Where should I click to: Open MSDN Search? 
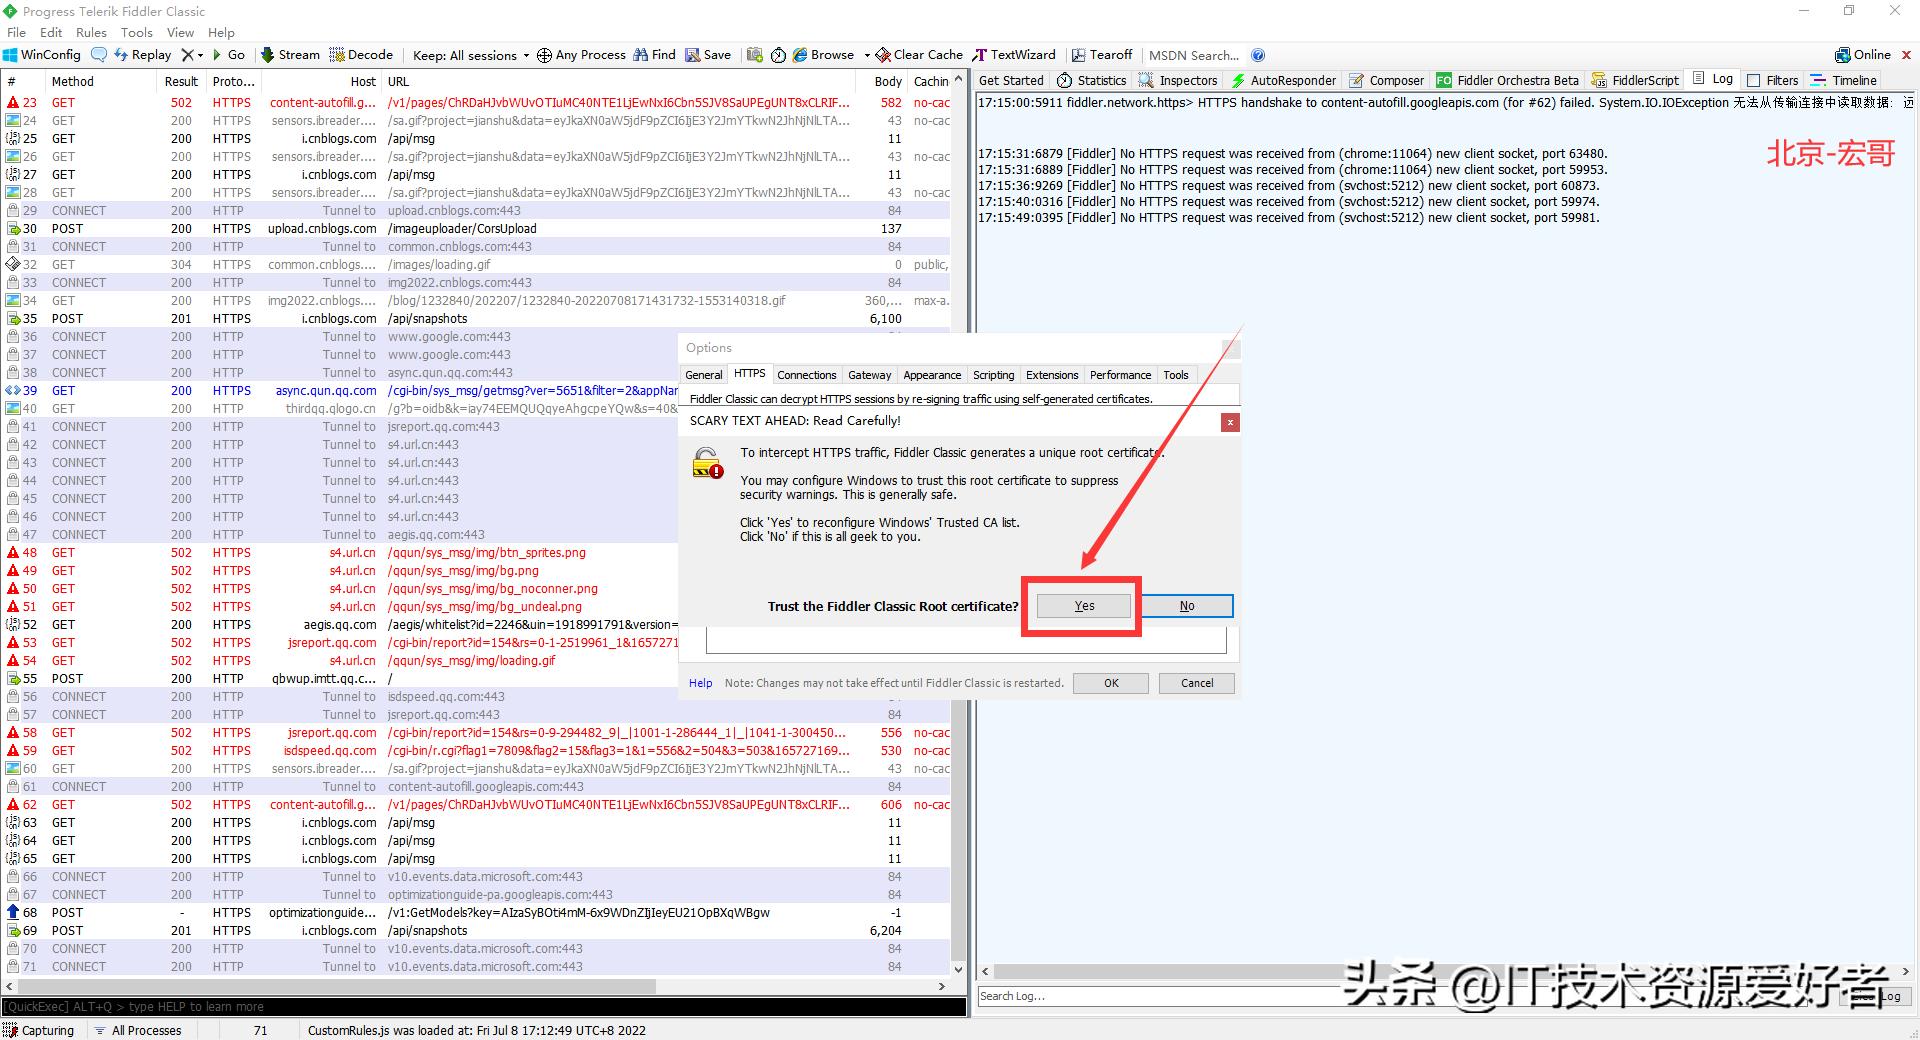pyautogui.click(x=1193, y=54)
